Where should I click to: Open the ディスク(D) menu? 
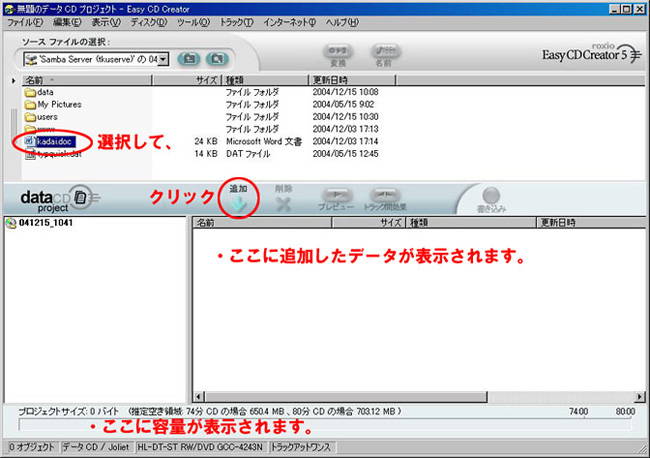click(148, 22)
